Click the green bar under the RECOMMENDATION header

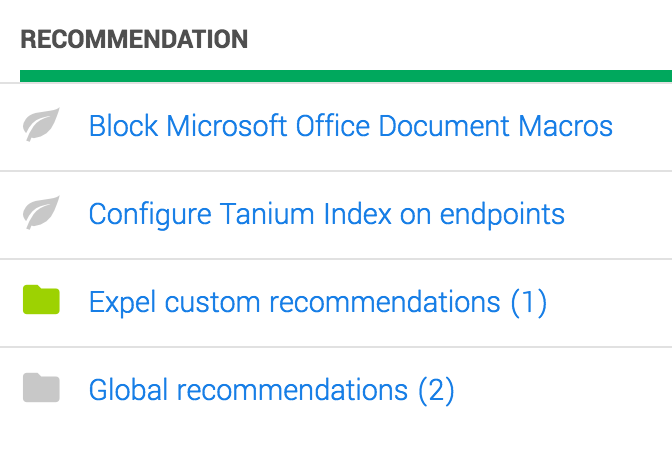click(x=346, y=76)
